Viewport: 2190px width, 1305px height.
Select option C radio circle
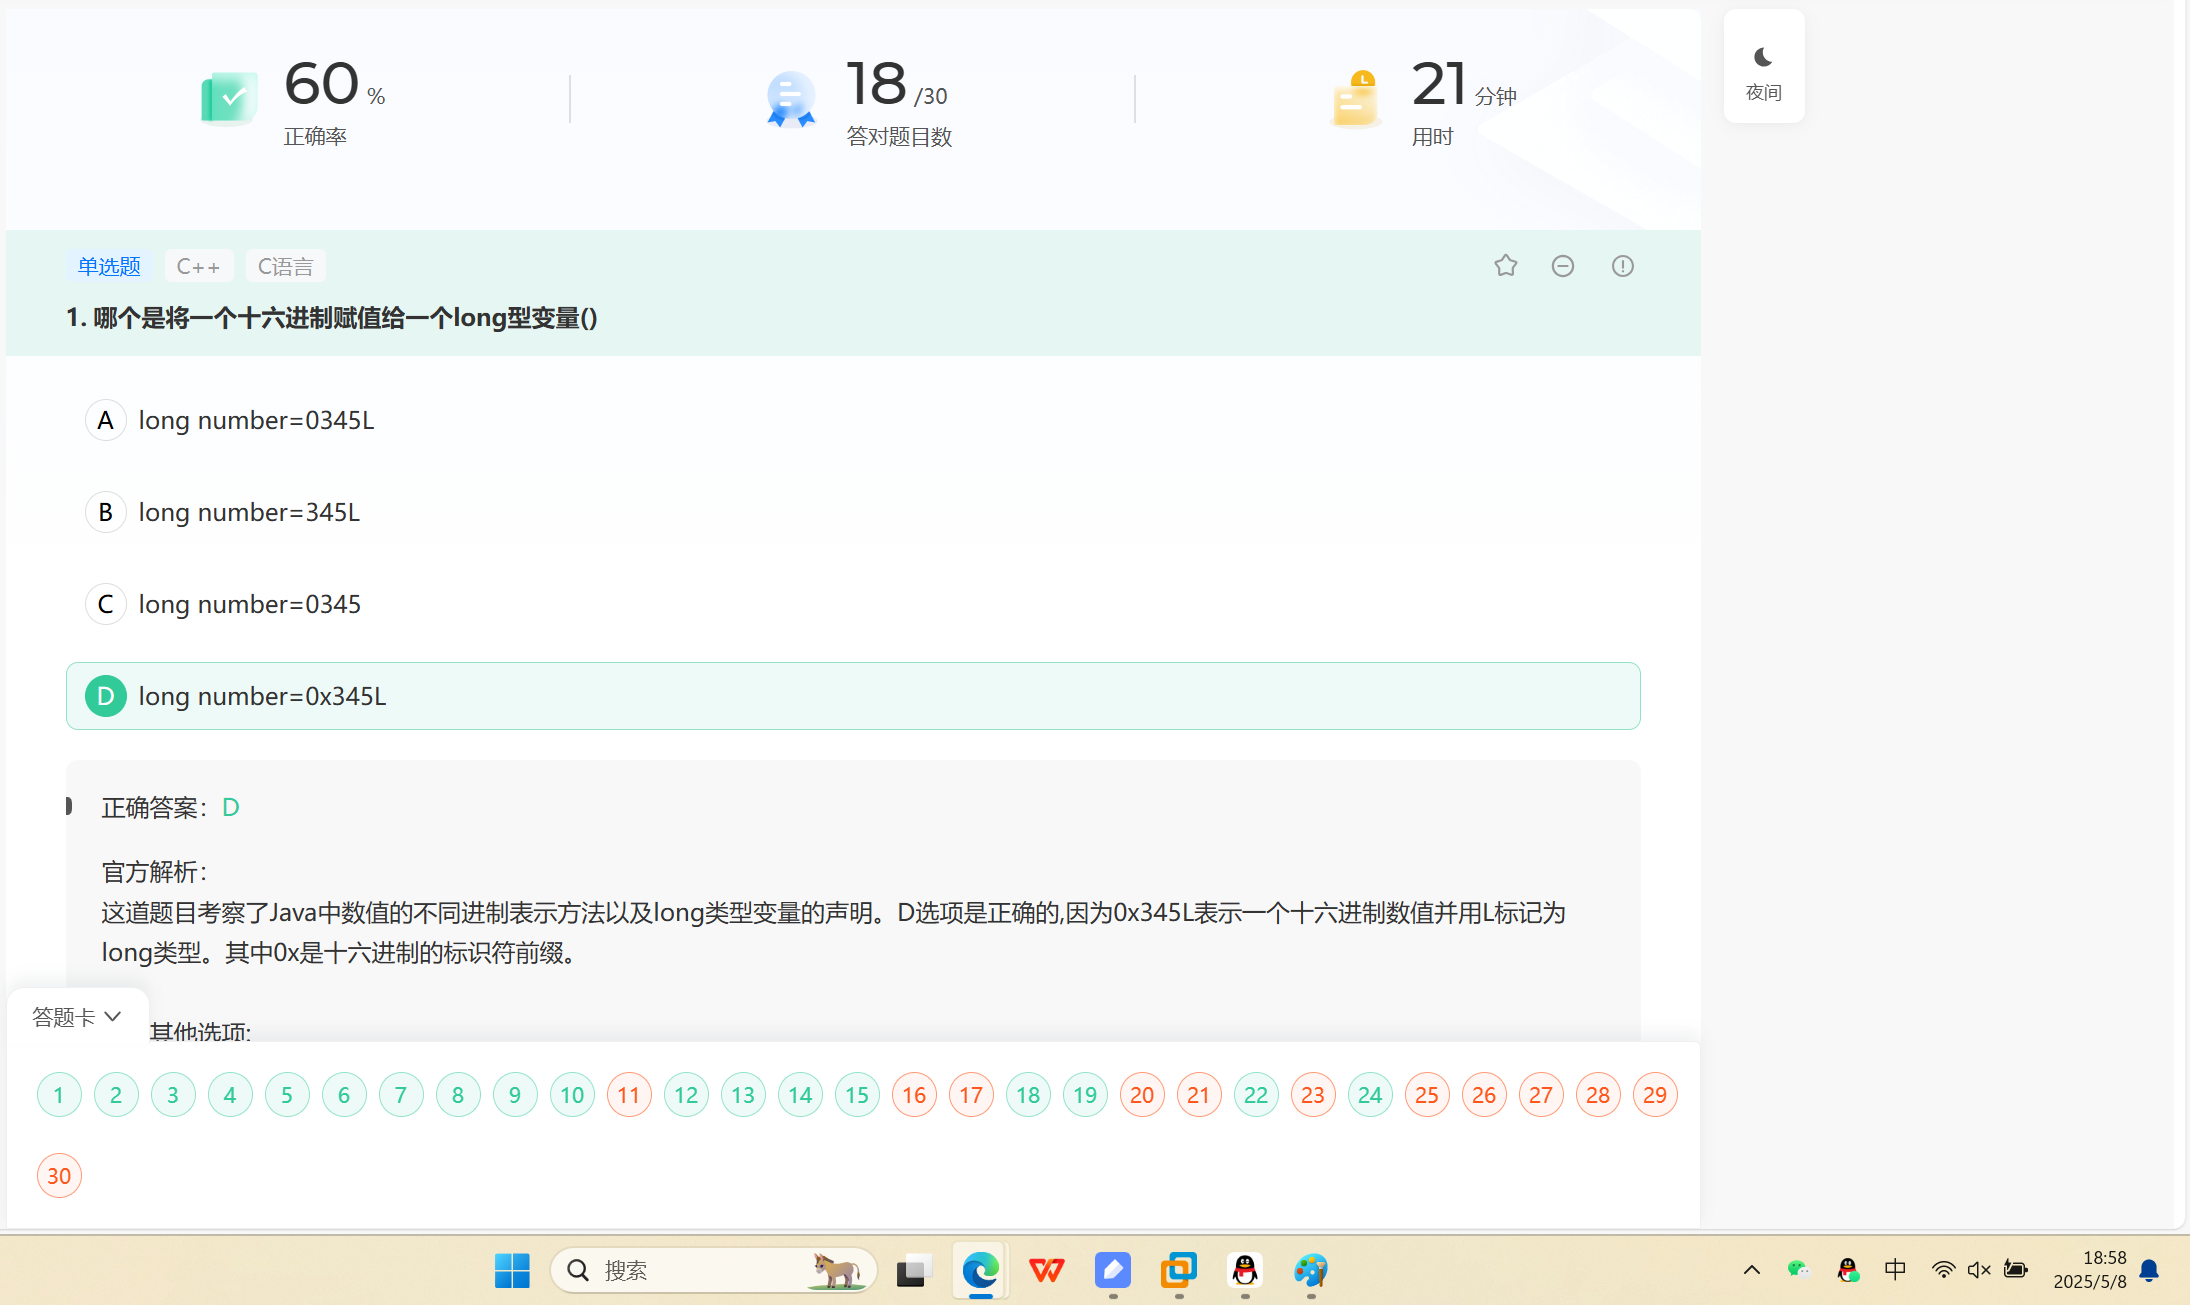pos(105,604)
